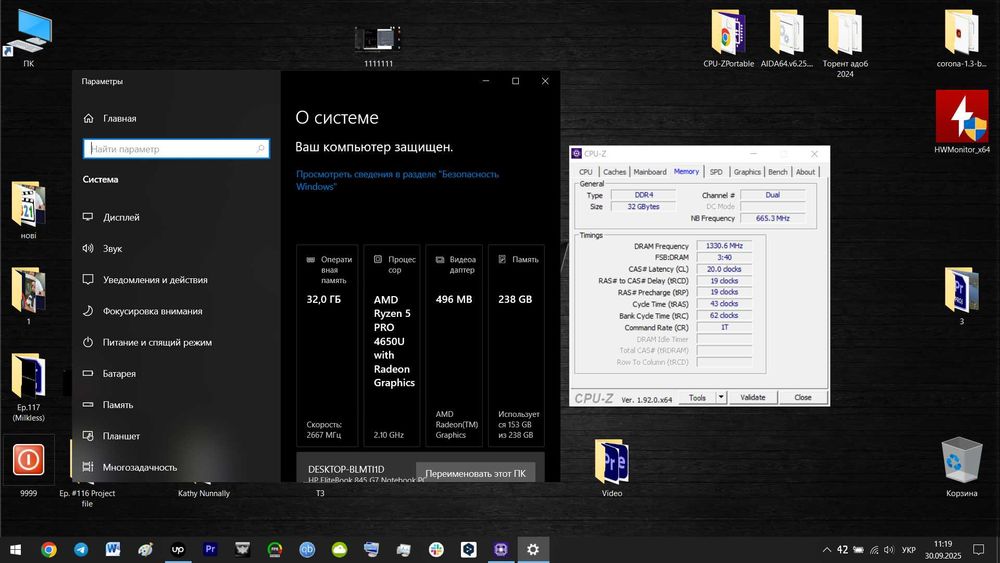This screenshot has height=563, width=1000.
Task: Click Tools button in CPU-Z
Action: (x=697, y=397)
